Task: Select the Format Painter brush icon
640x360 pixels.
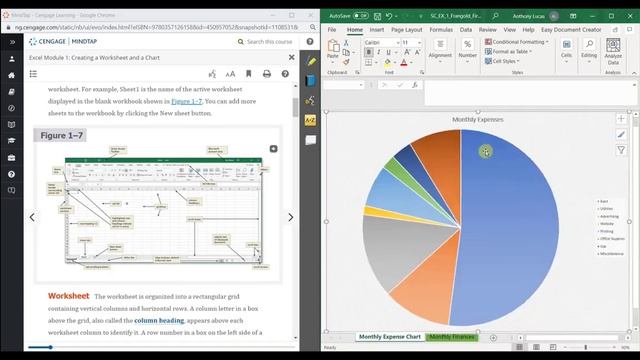Action: tap(346, 62)
